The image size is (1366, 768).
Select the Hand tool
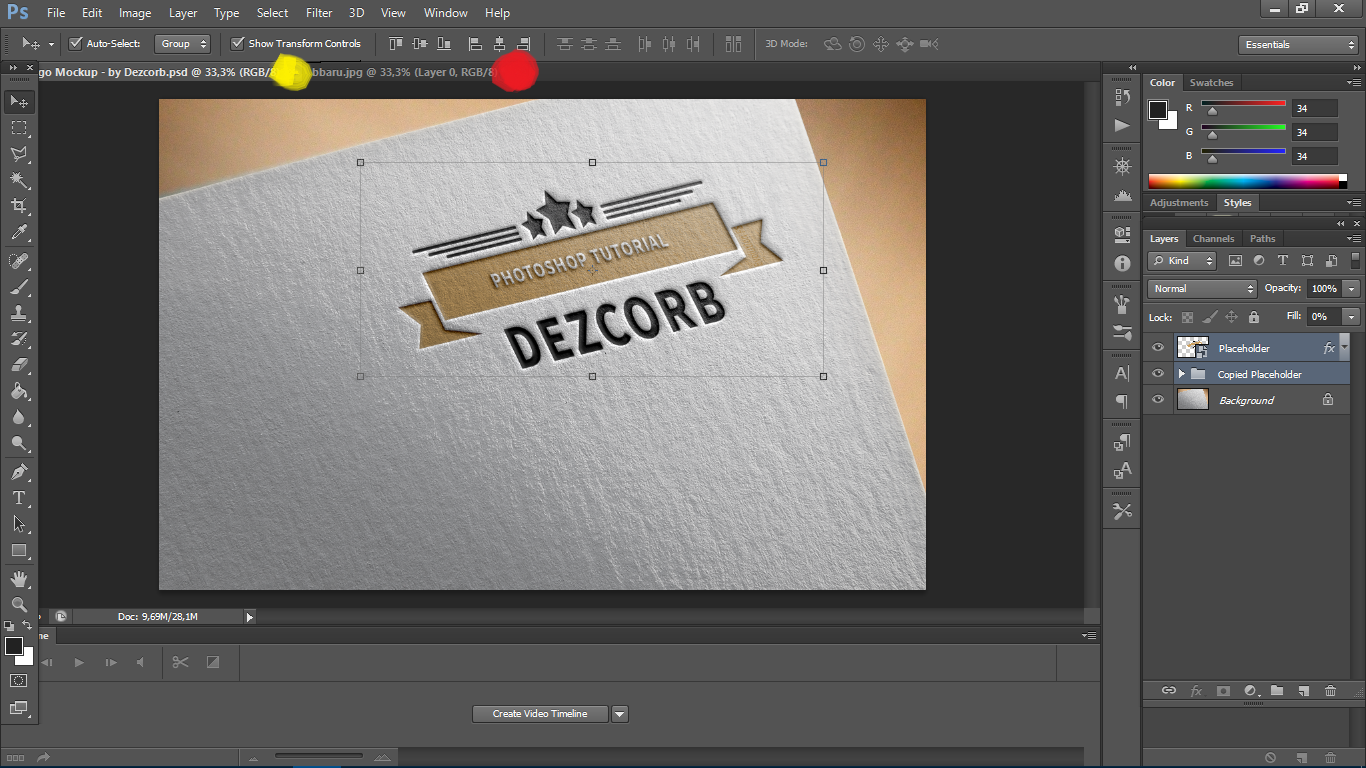pyautogui.click(x=19, y=579)
